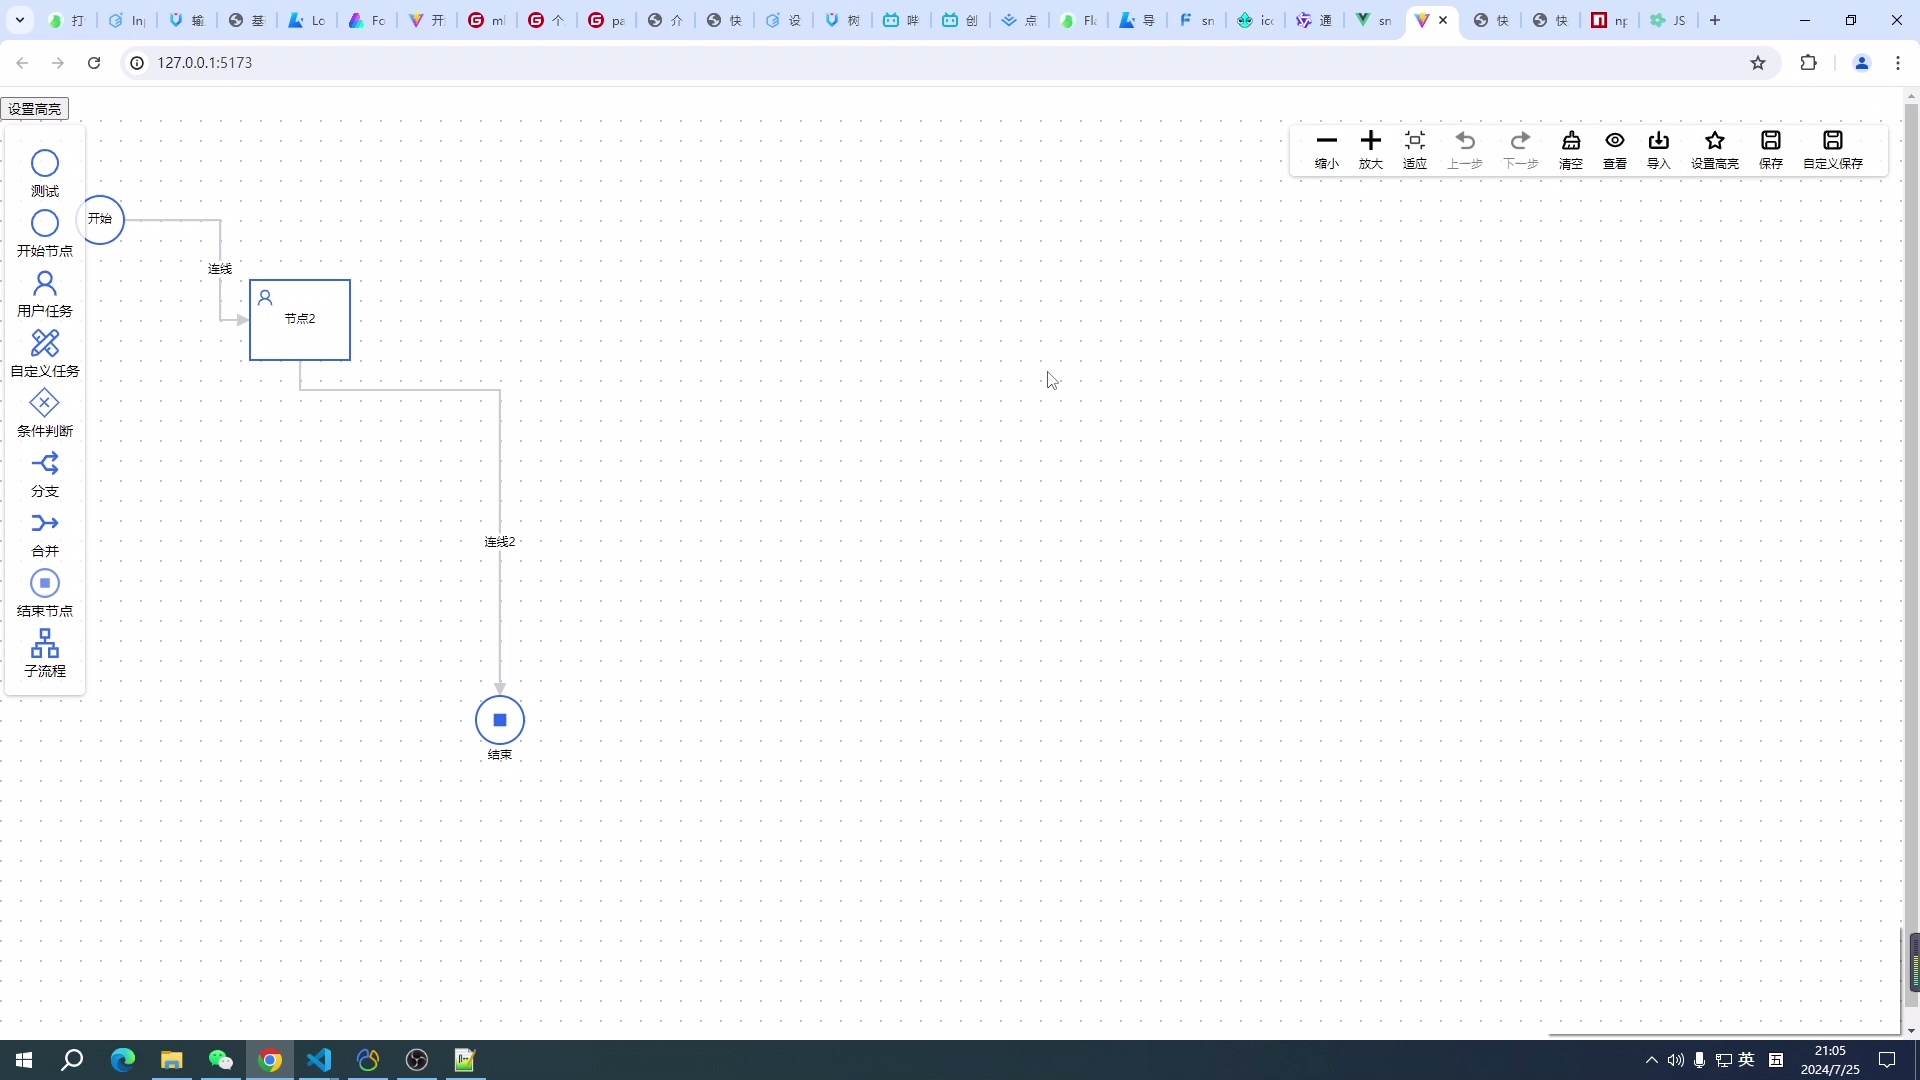
Task: Pick the 结束节点 end node icon
Action: pyautogui.click(x=45, y=584)
